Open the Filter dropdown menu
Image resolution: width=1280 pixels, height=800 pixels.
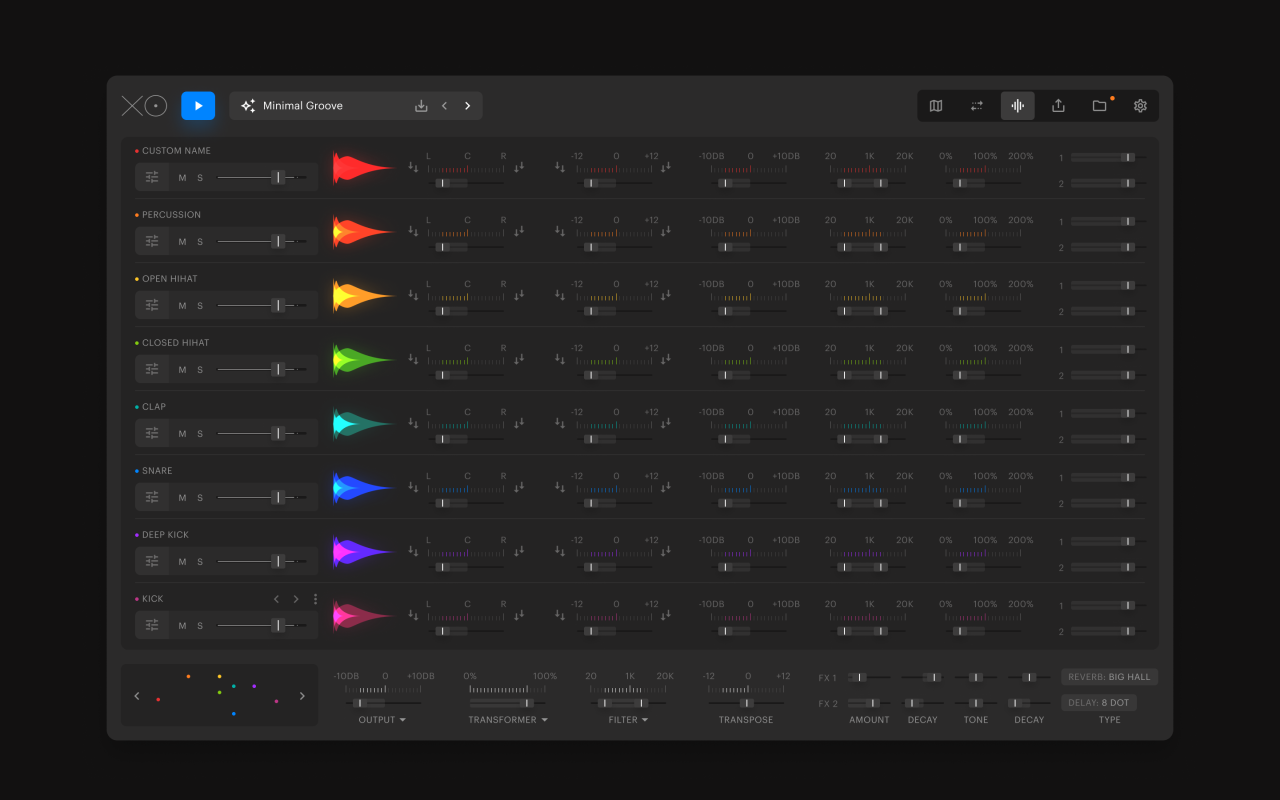[x=629, y=720]
